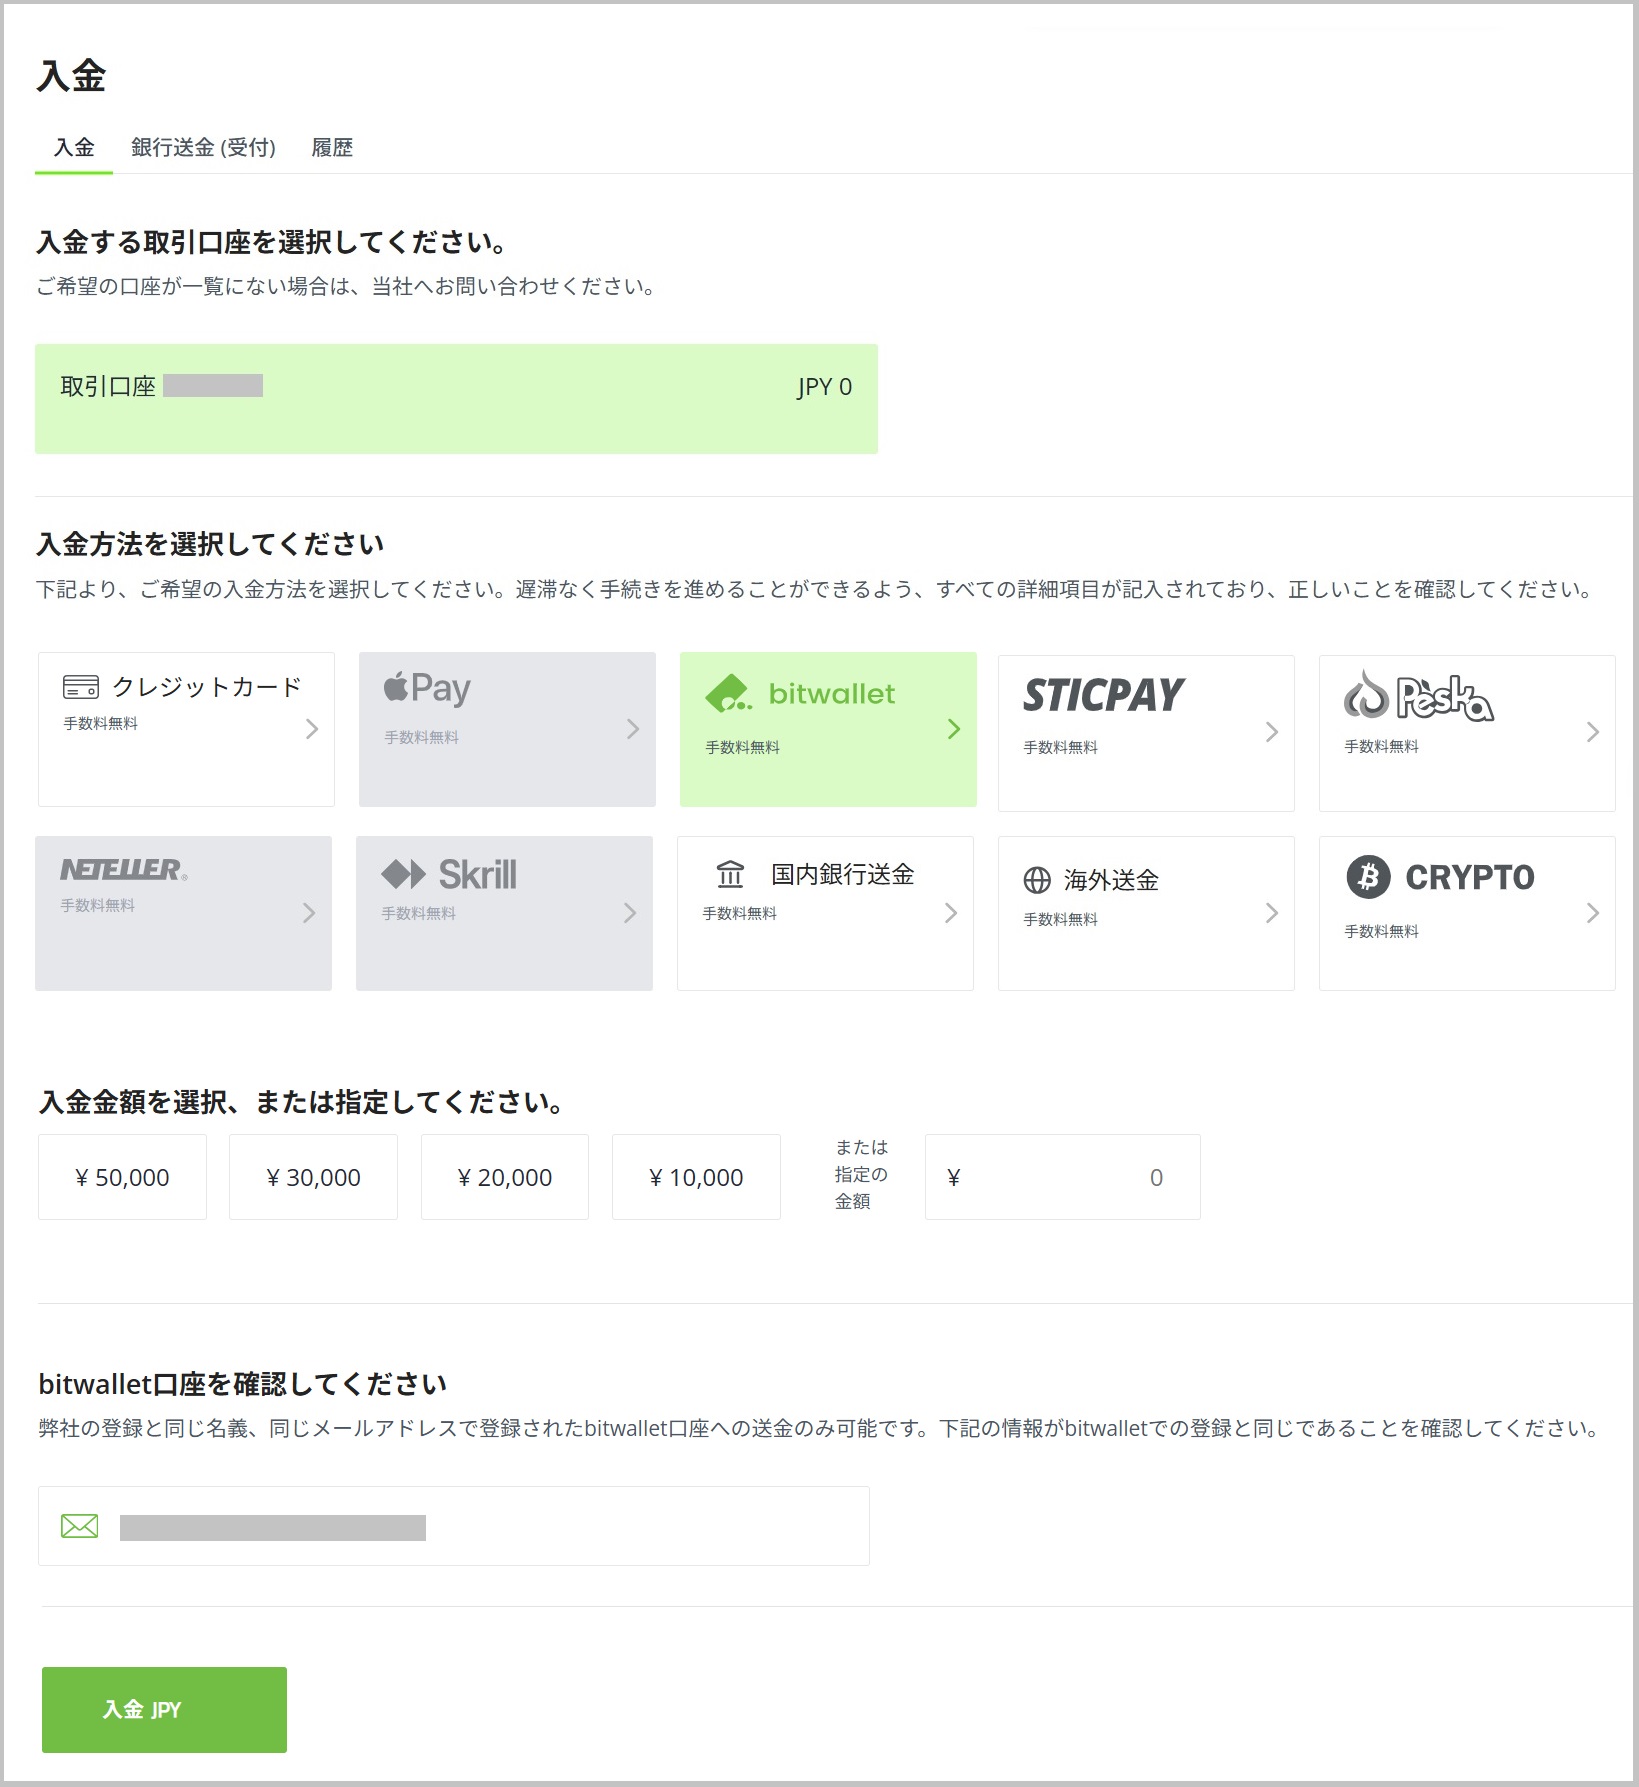Image resolution: width=1639 pixels, height=1787 pixels.
Task: Click the custom amount ¥ input field
Action: click(x=1062, y=1177)
